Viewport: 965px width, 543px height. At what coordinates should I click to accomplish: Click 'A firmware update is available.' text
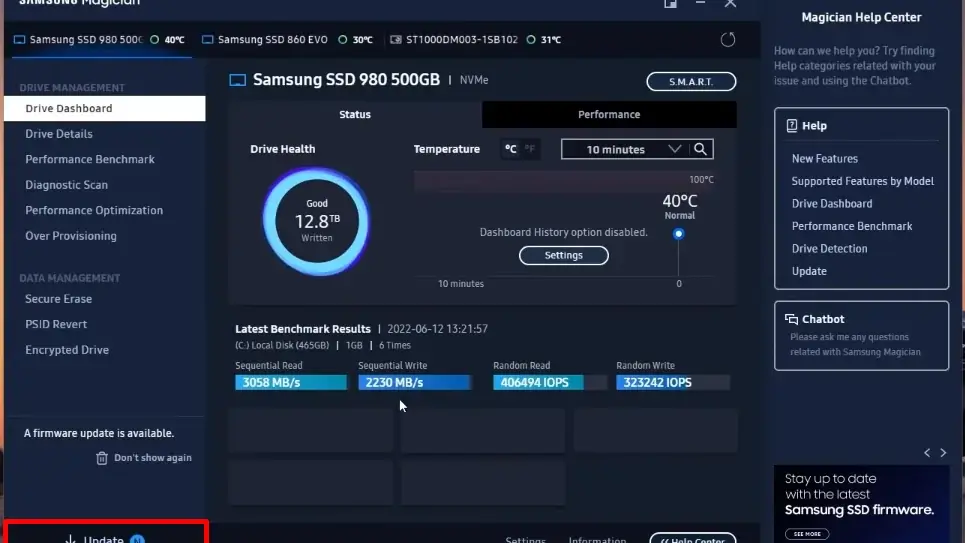99,433
